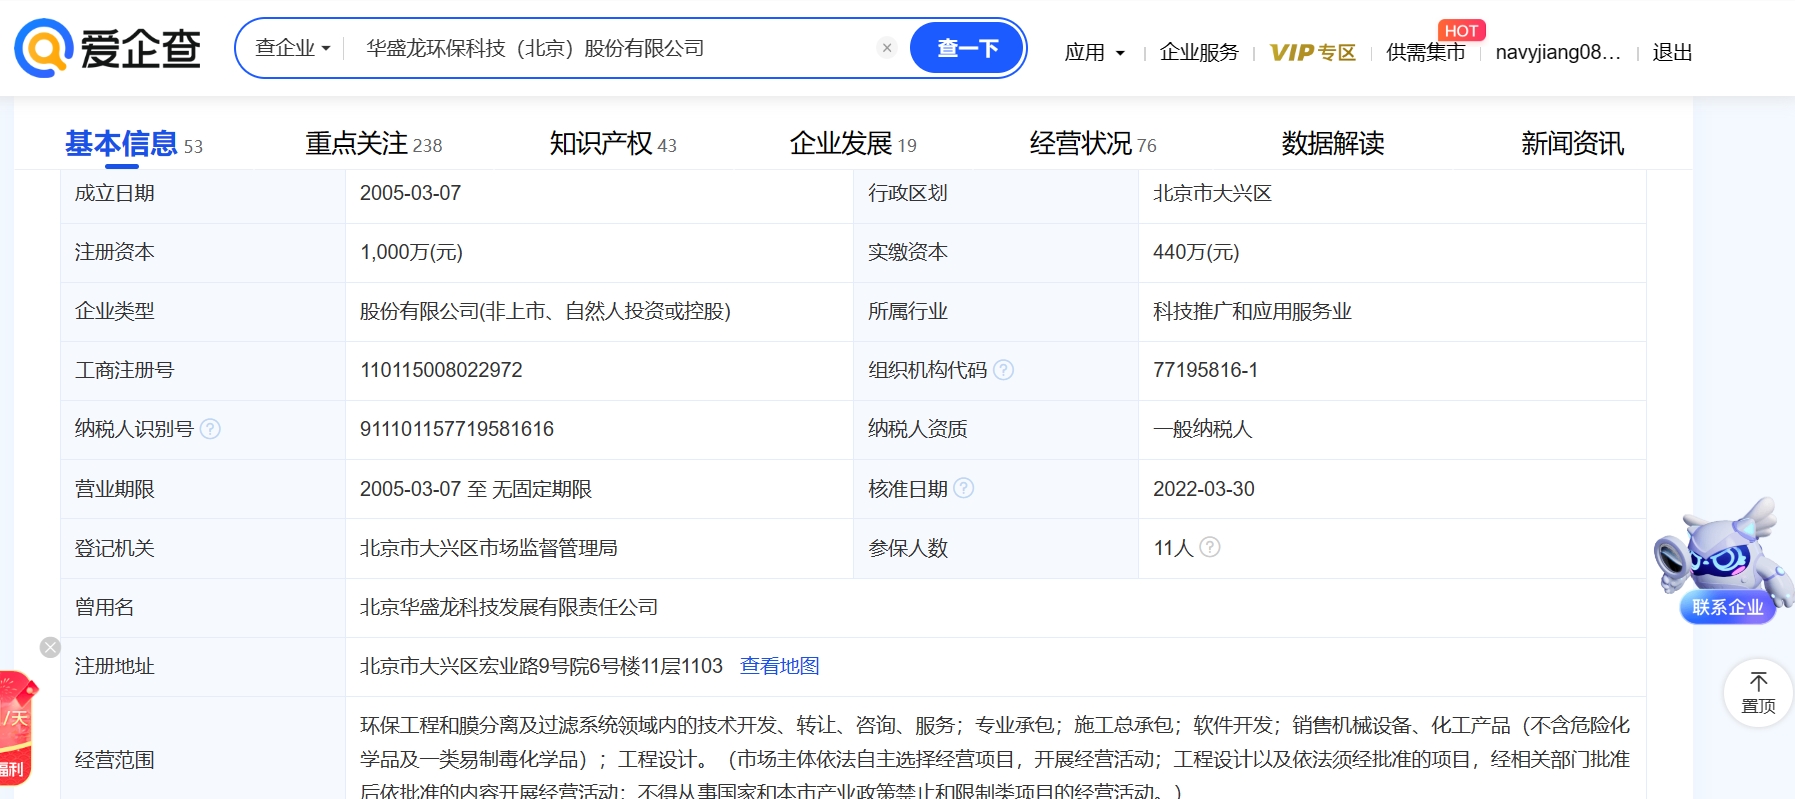Select the 所属行业 value 科技推广和应用服务业
Screen dimensions: 1795x799
click(1252, 311)
